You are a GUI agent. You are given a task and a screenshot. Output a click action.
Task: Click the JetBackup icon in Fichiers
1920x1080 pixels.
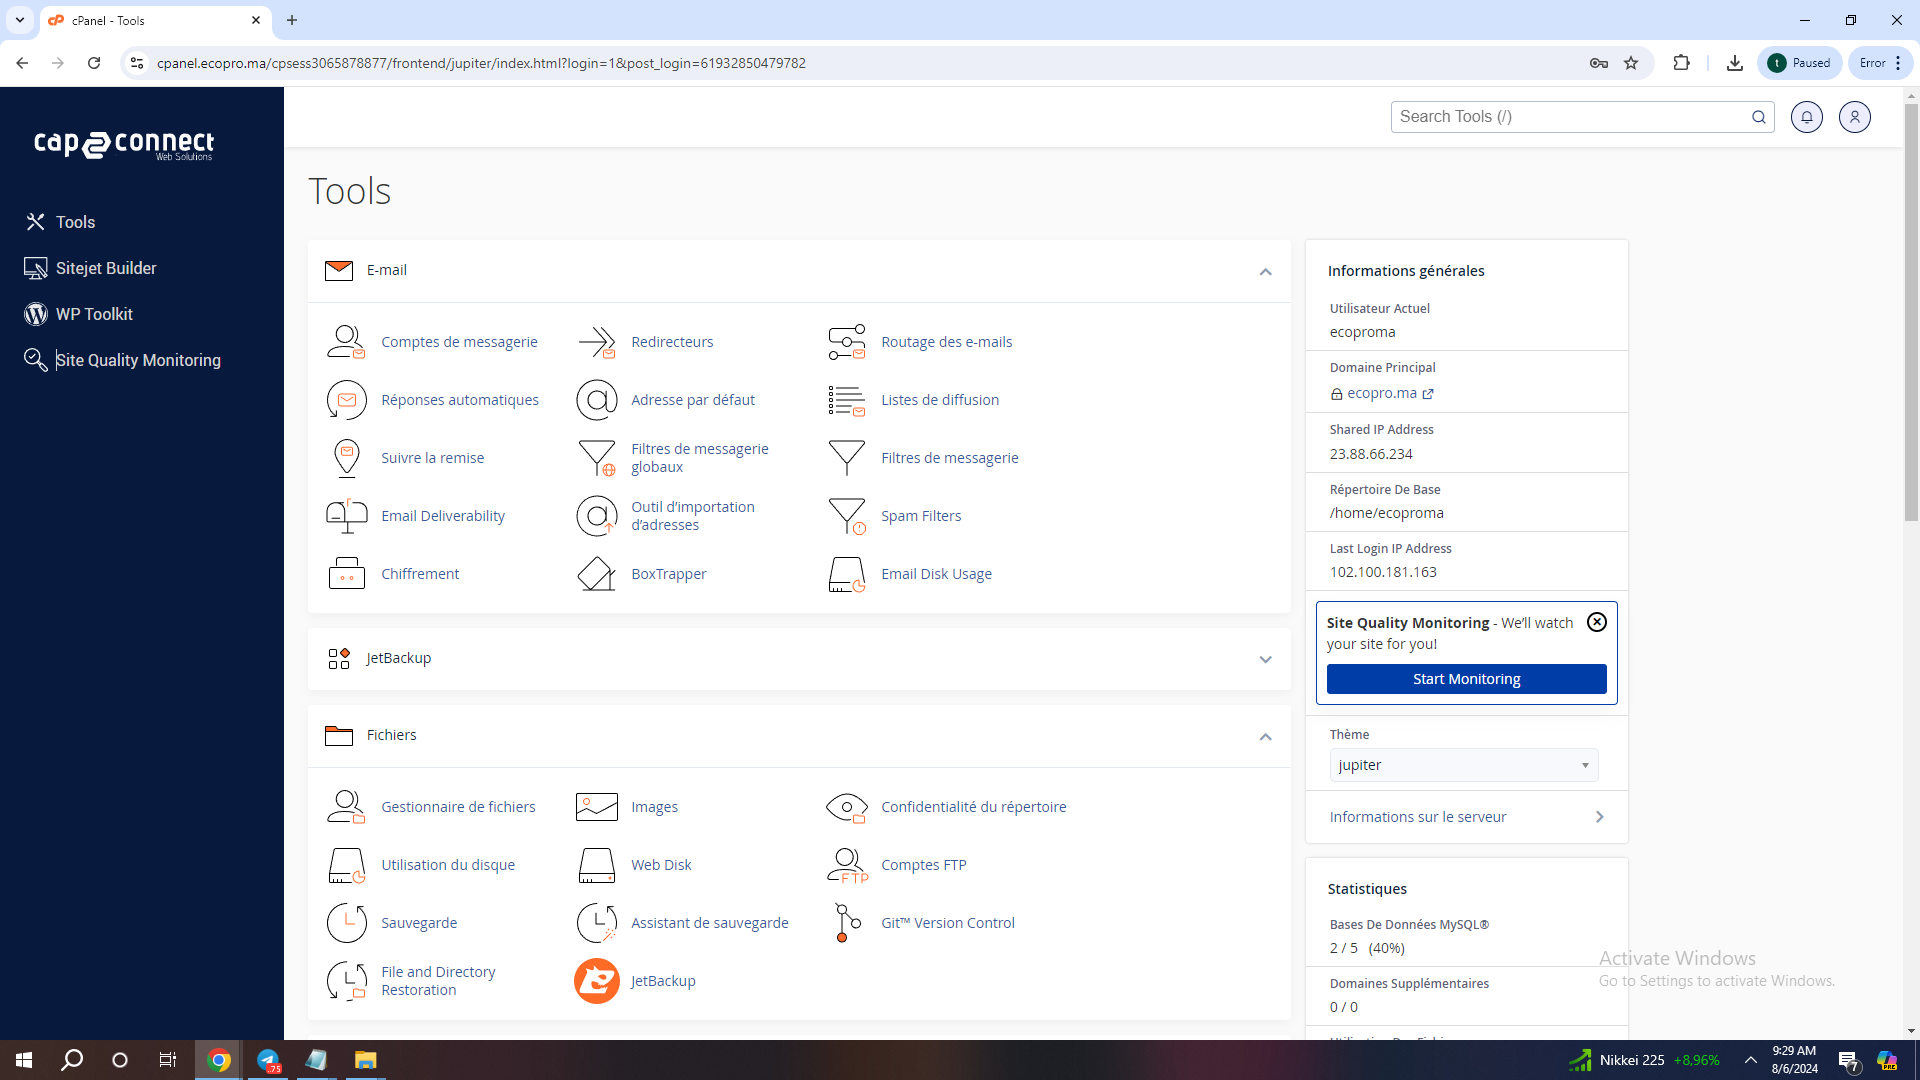pyautogui.click(x=596, y=981)
